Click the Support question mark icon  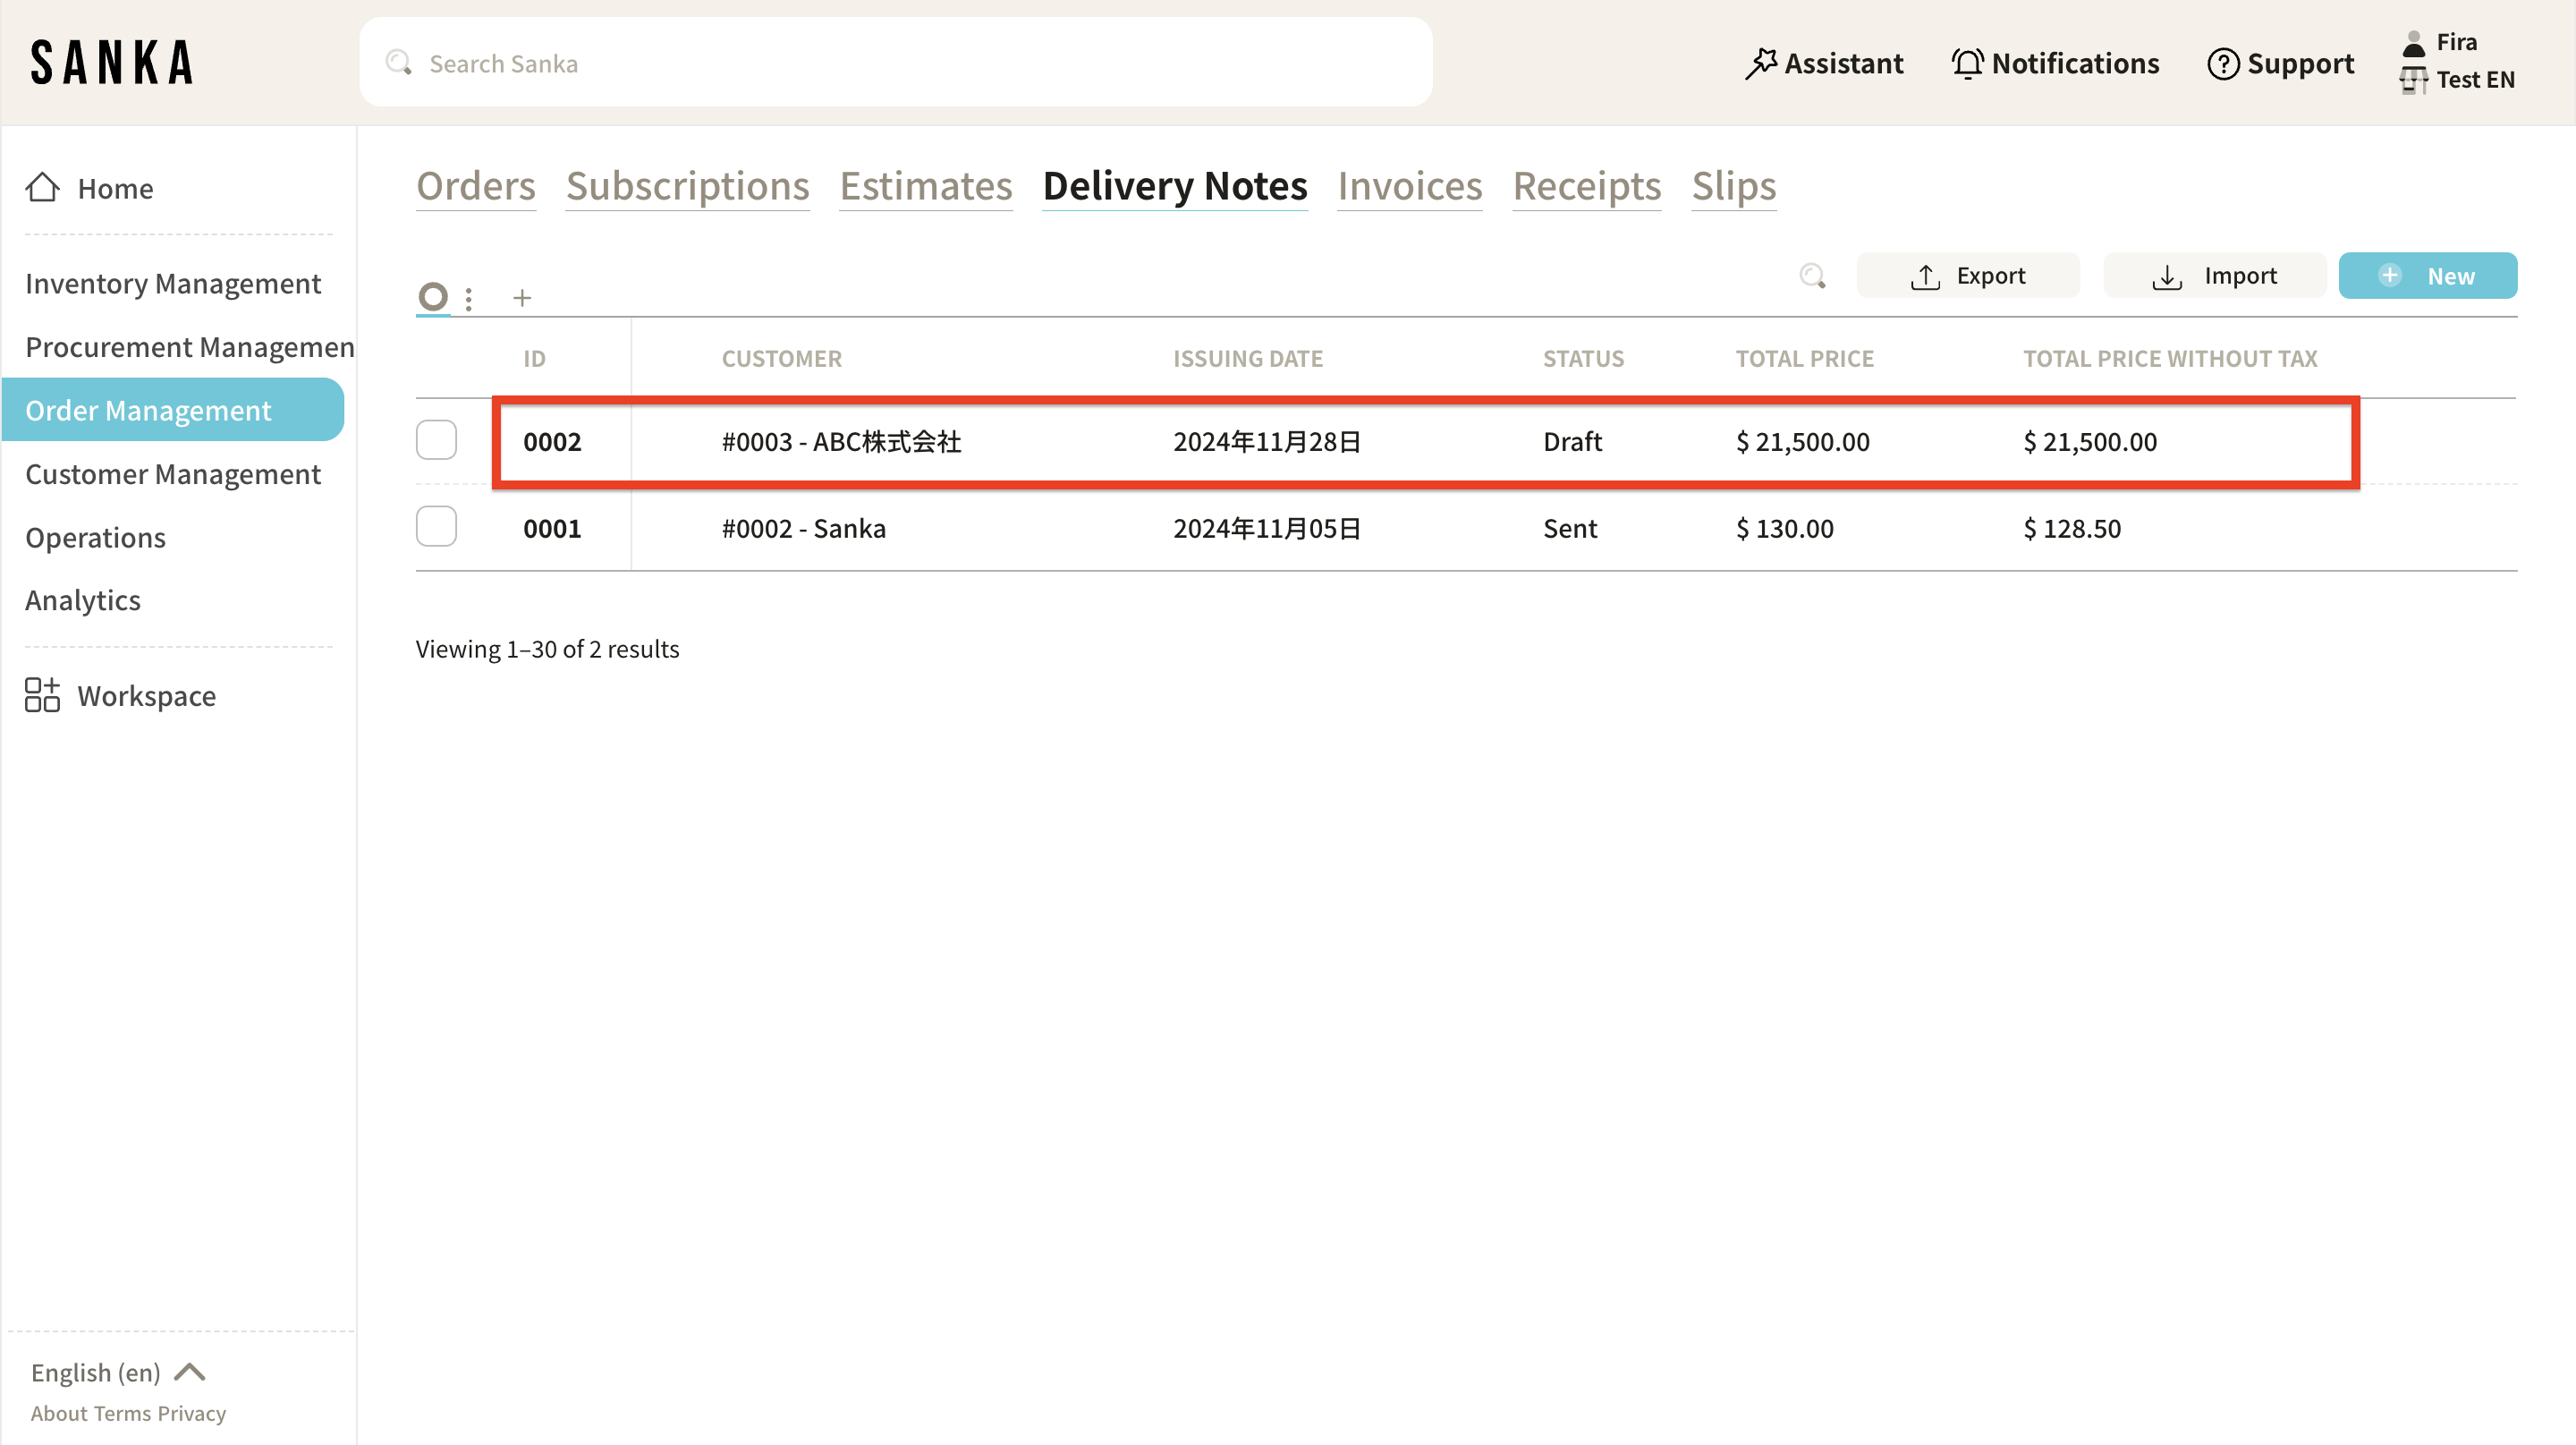pyautogui.click(x=2222, y=64)
